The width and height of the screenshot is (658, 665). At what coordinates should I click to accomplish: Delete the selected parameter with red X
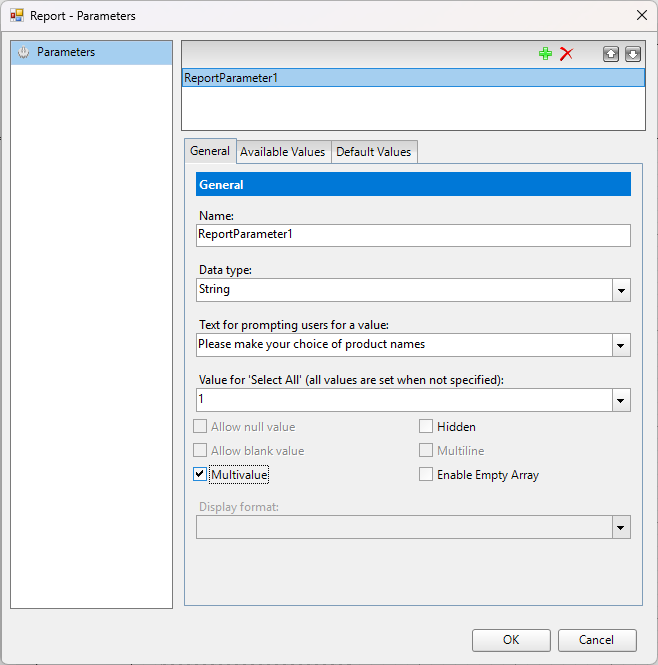[566, 54]
